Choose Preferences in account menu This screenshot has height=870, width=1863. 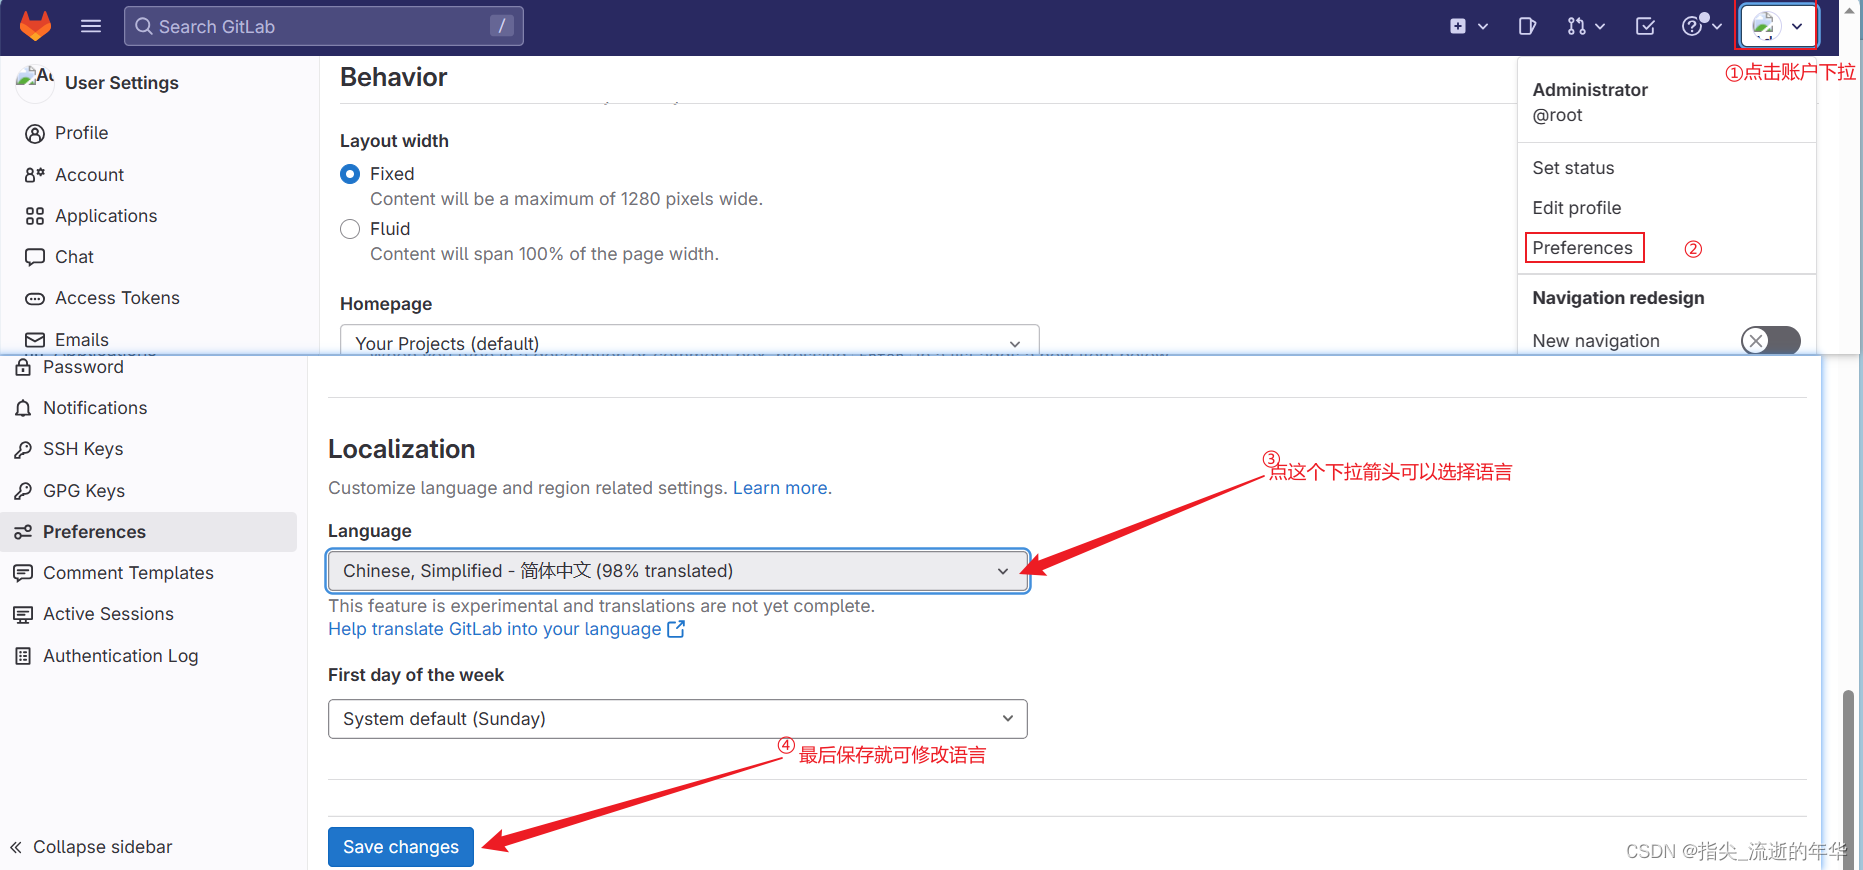point(1582,248)
